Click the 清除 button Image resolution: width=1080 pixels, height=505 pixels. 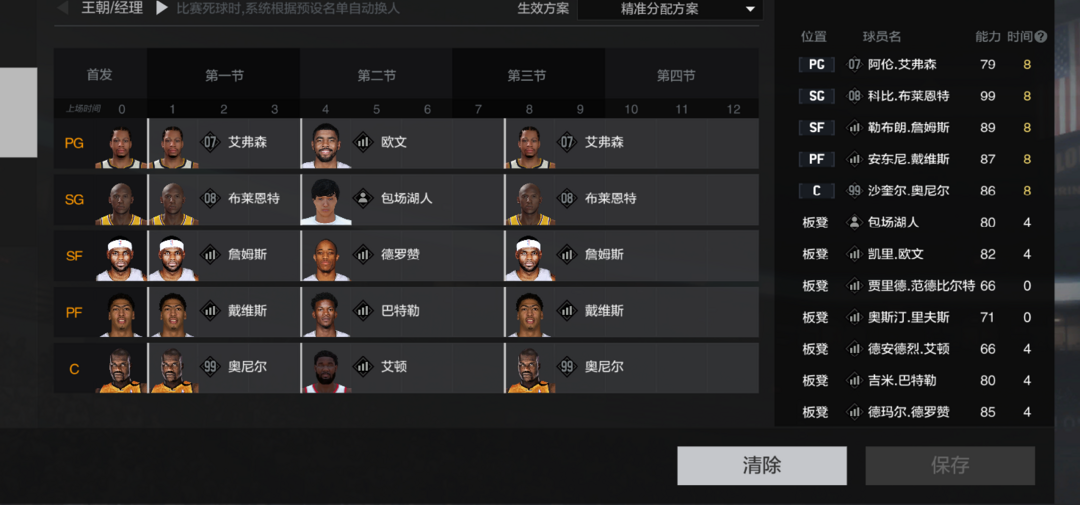click(x=762, y=466)
